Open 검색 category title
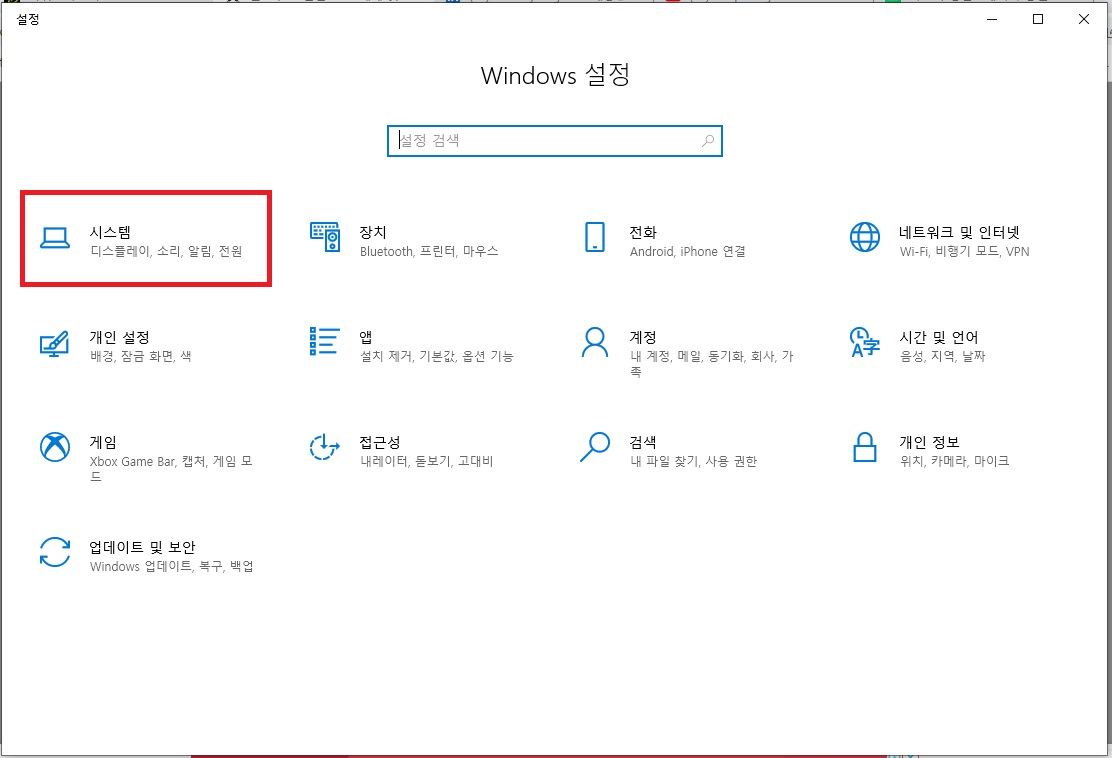 pos(643,442)
